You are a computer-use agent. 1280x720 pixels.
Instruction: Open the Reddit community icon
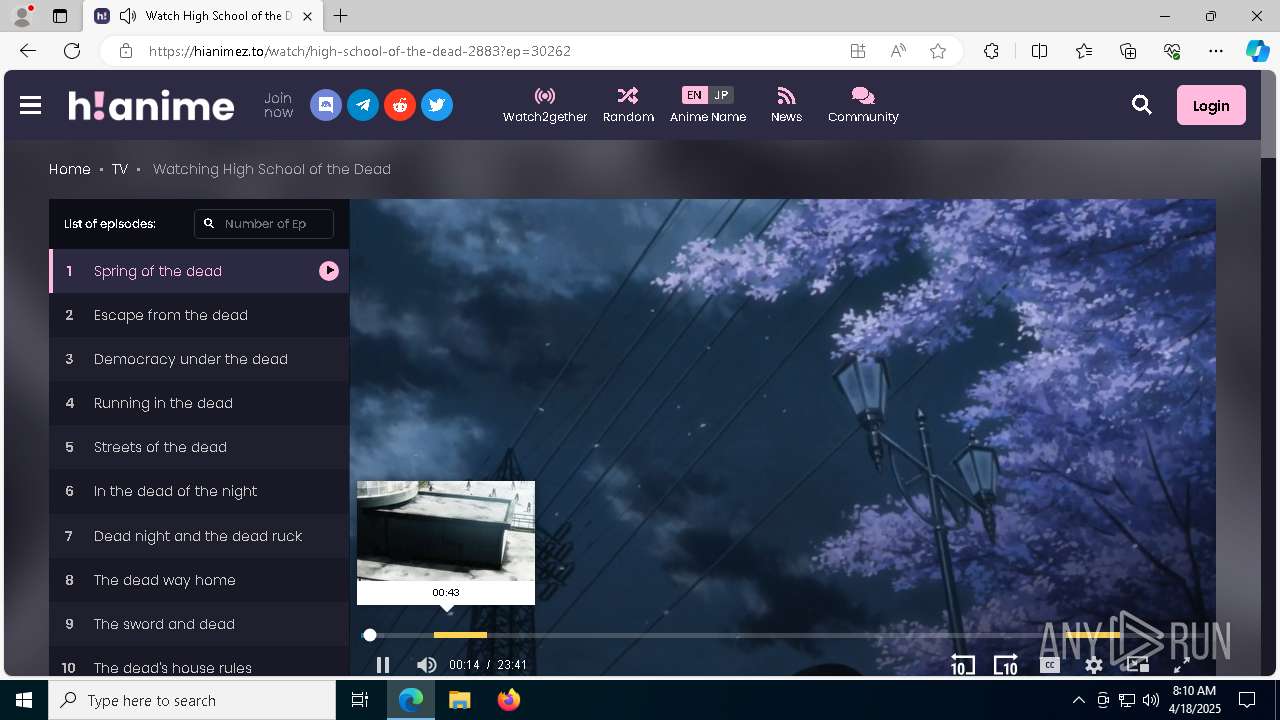click(x=400, y=105)
